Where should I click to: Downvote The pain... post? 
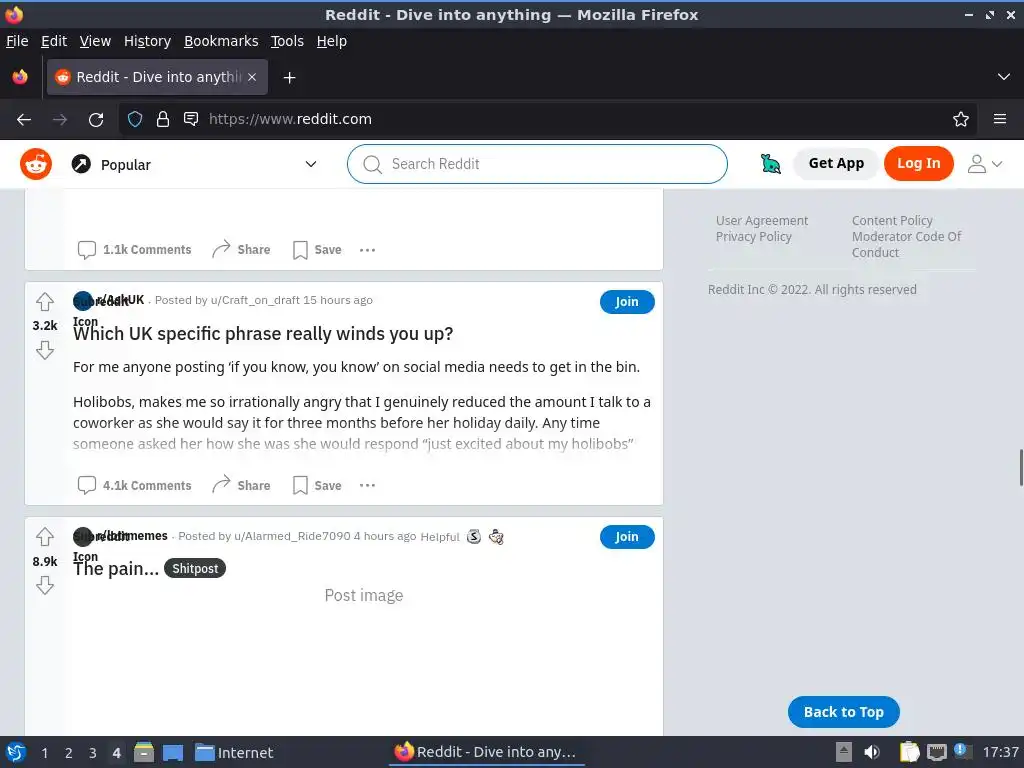coord(45,586)
